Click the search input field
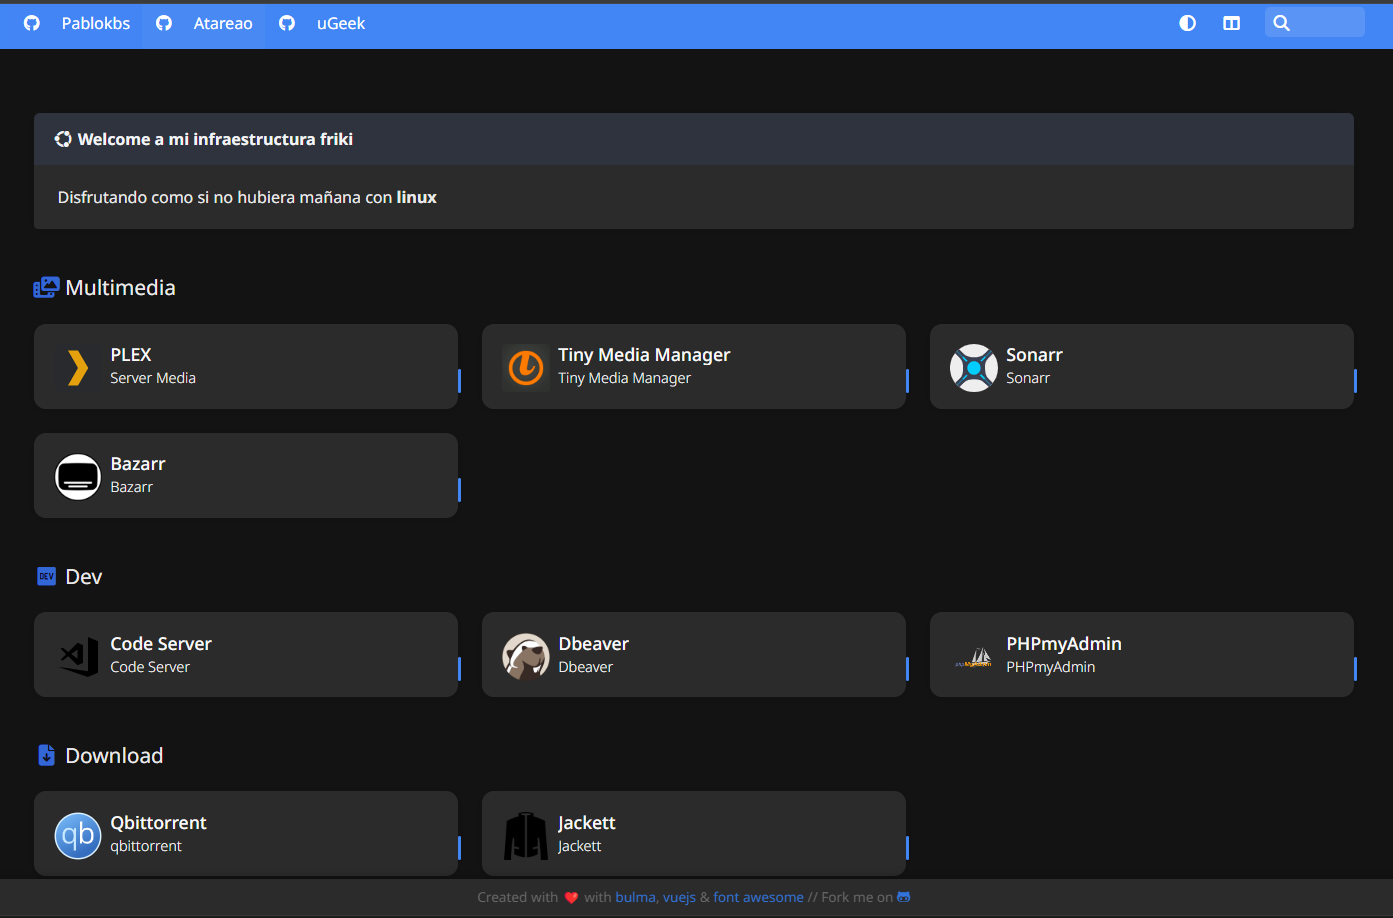Screen dimensions: 1393x918 coord(1320,22)
